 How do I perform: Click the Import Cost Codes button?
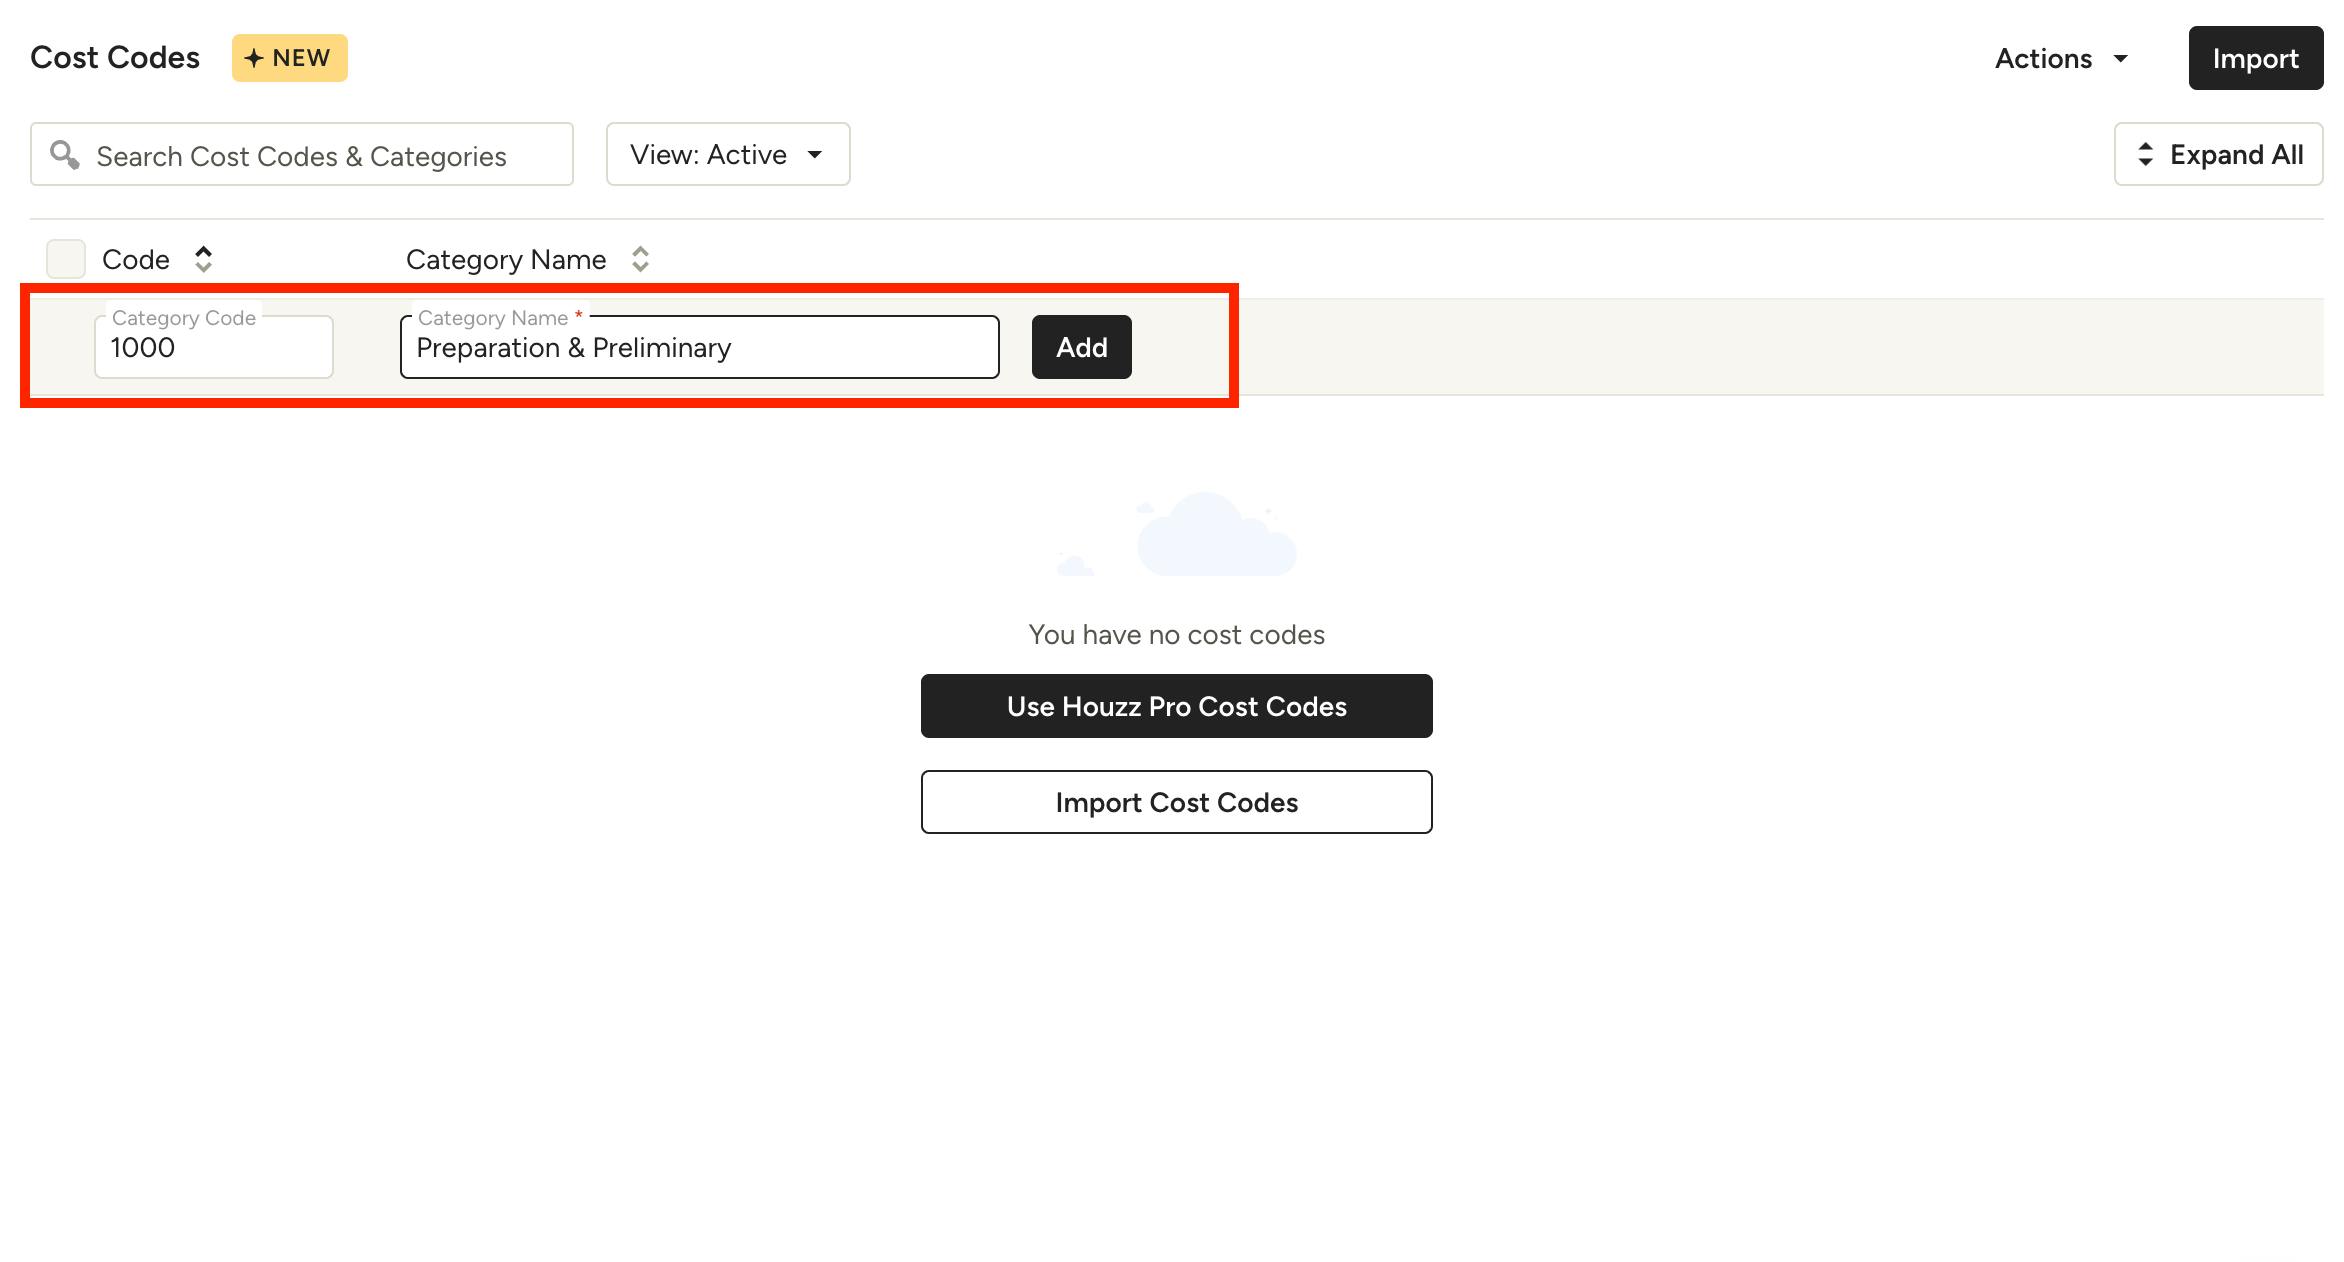tap(1176, 802)
